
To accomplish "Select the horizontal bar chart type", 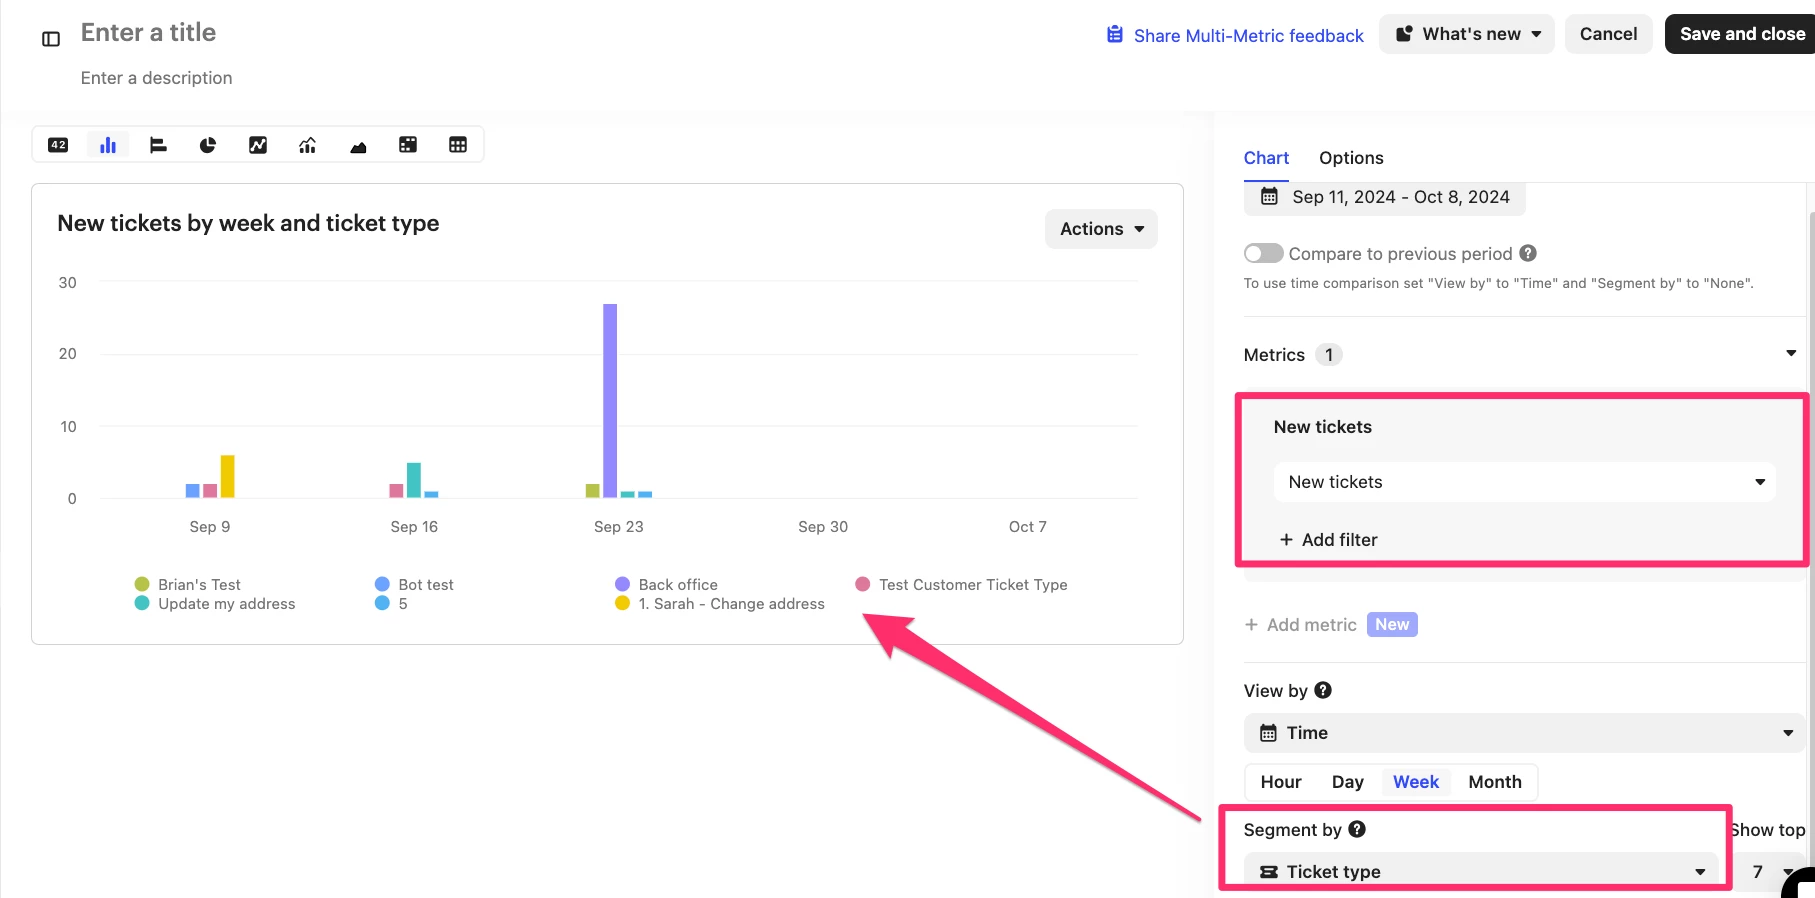I will click(158, 145).
